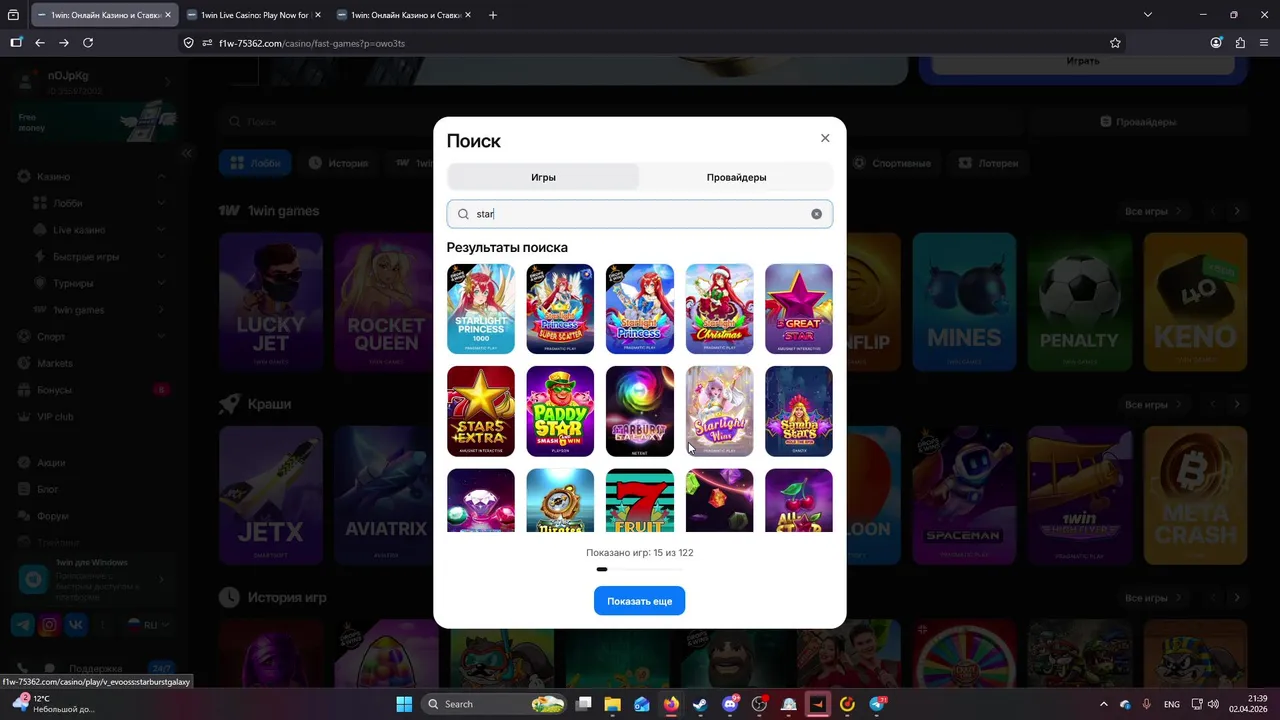Screen dimensions: 1280x720
Task: Open File Explorer from taskbar
Action: pyautogui.click(x=612, y=704)
